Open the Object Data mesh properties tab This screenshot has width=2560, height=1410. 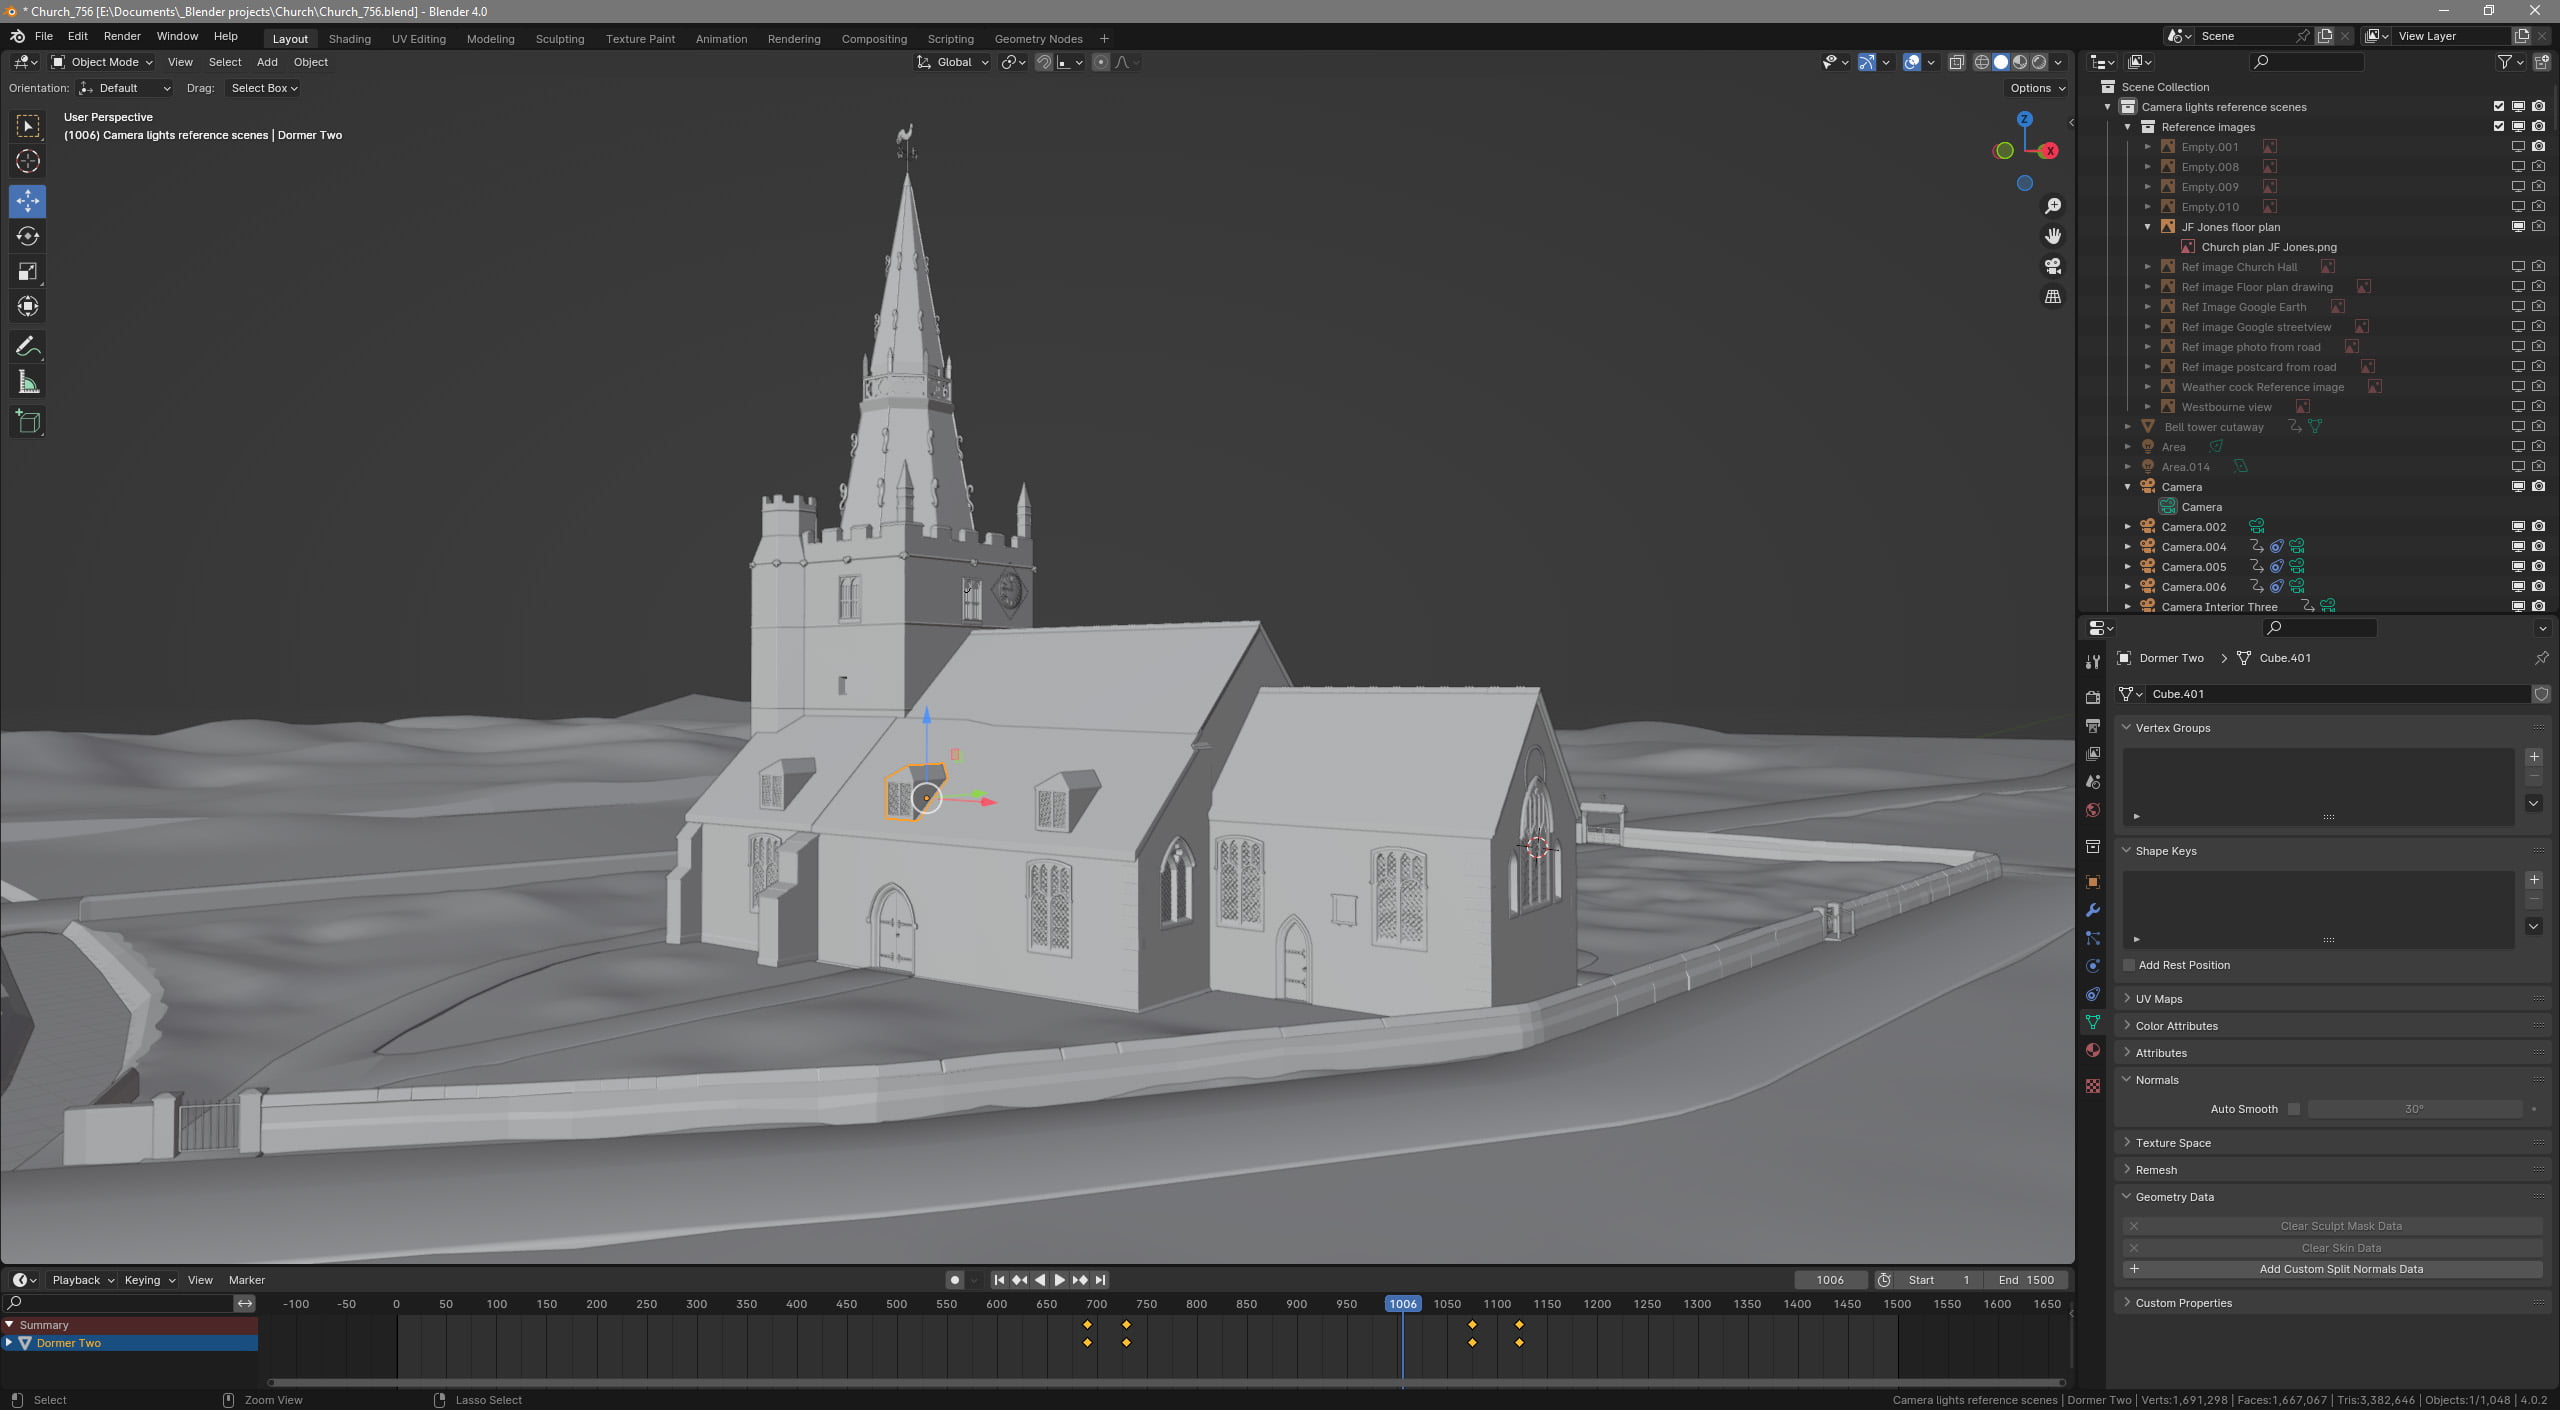point(2093,1022)
